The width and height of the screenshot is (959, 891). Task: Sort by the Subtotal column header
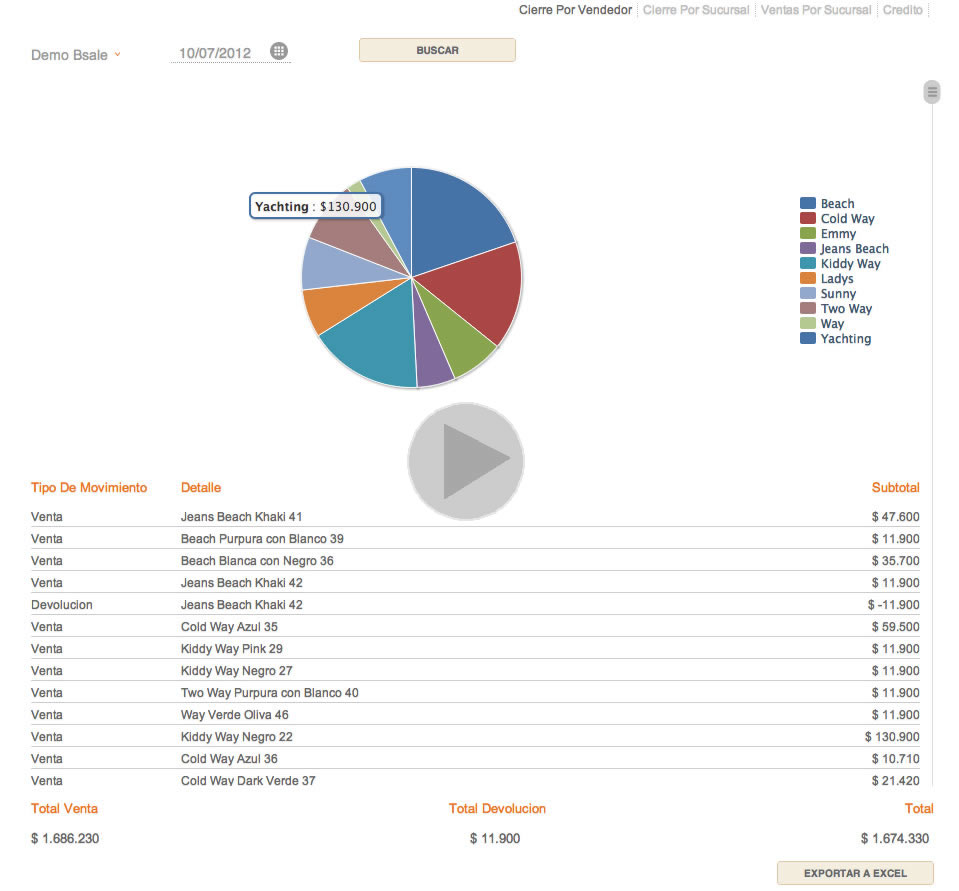pyautogui.click(x=895, y=488)
